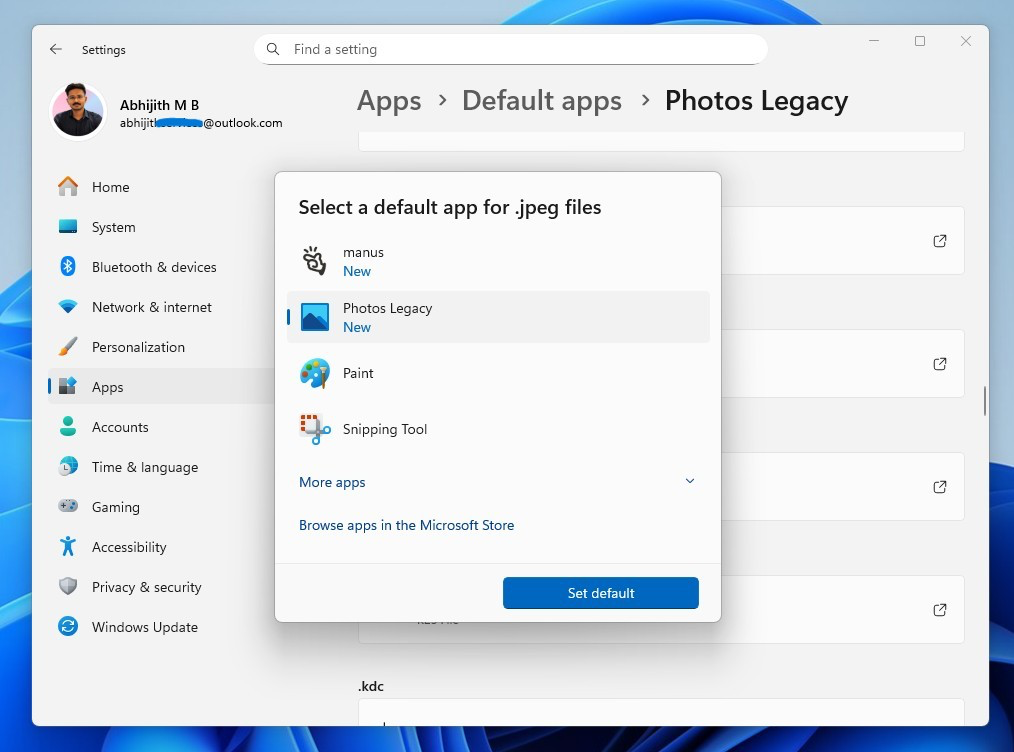
Task: Expand the More apps list
Action: pyautogui.click(x=332, y=482)
